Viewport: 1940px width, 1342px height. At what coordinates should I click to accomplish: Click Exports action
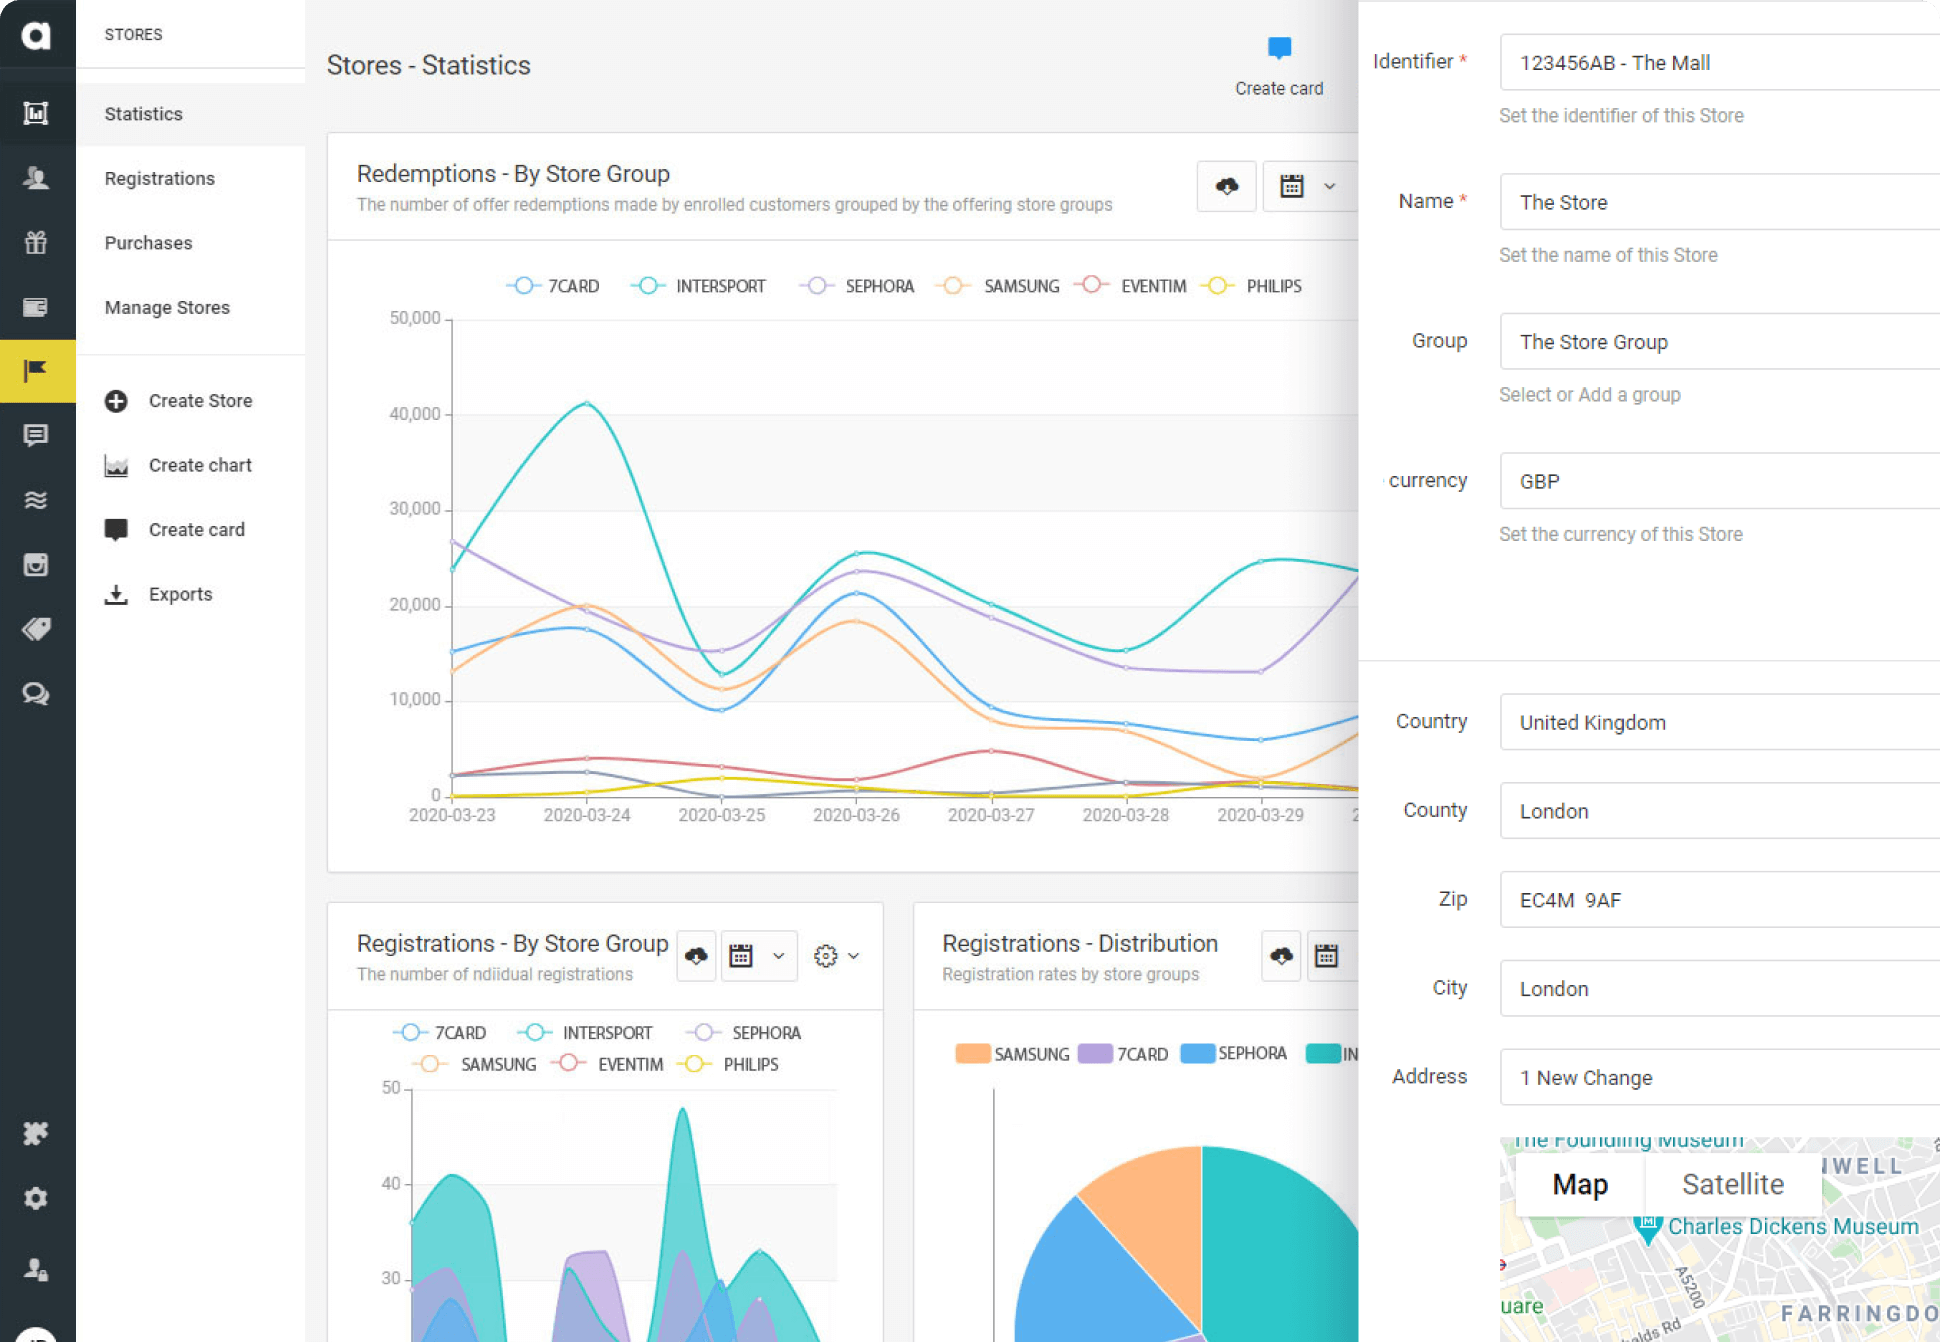tap(158, 594)
